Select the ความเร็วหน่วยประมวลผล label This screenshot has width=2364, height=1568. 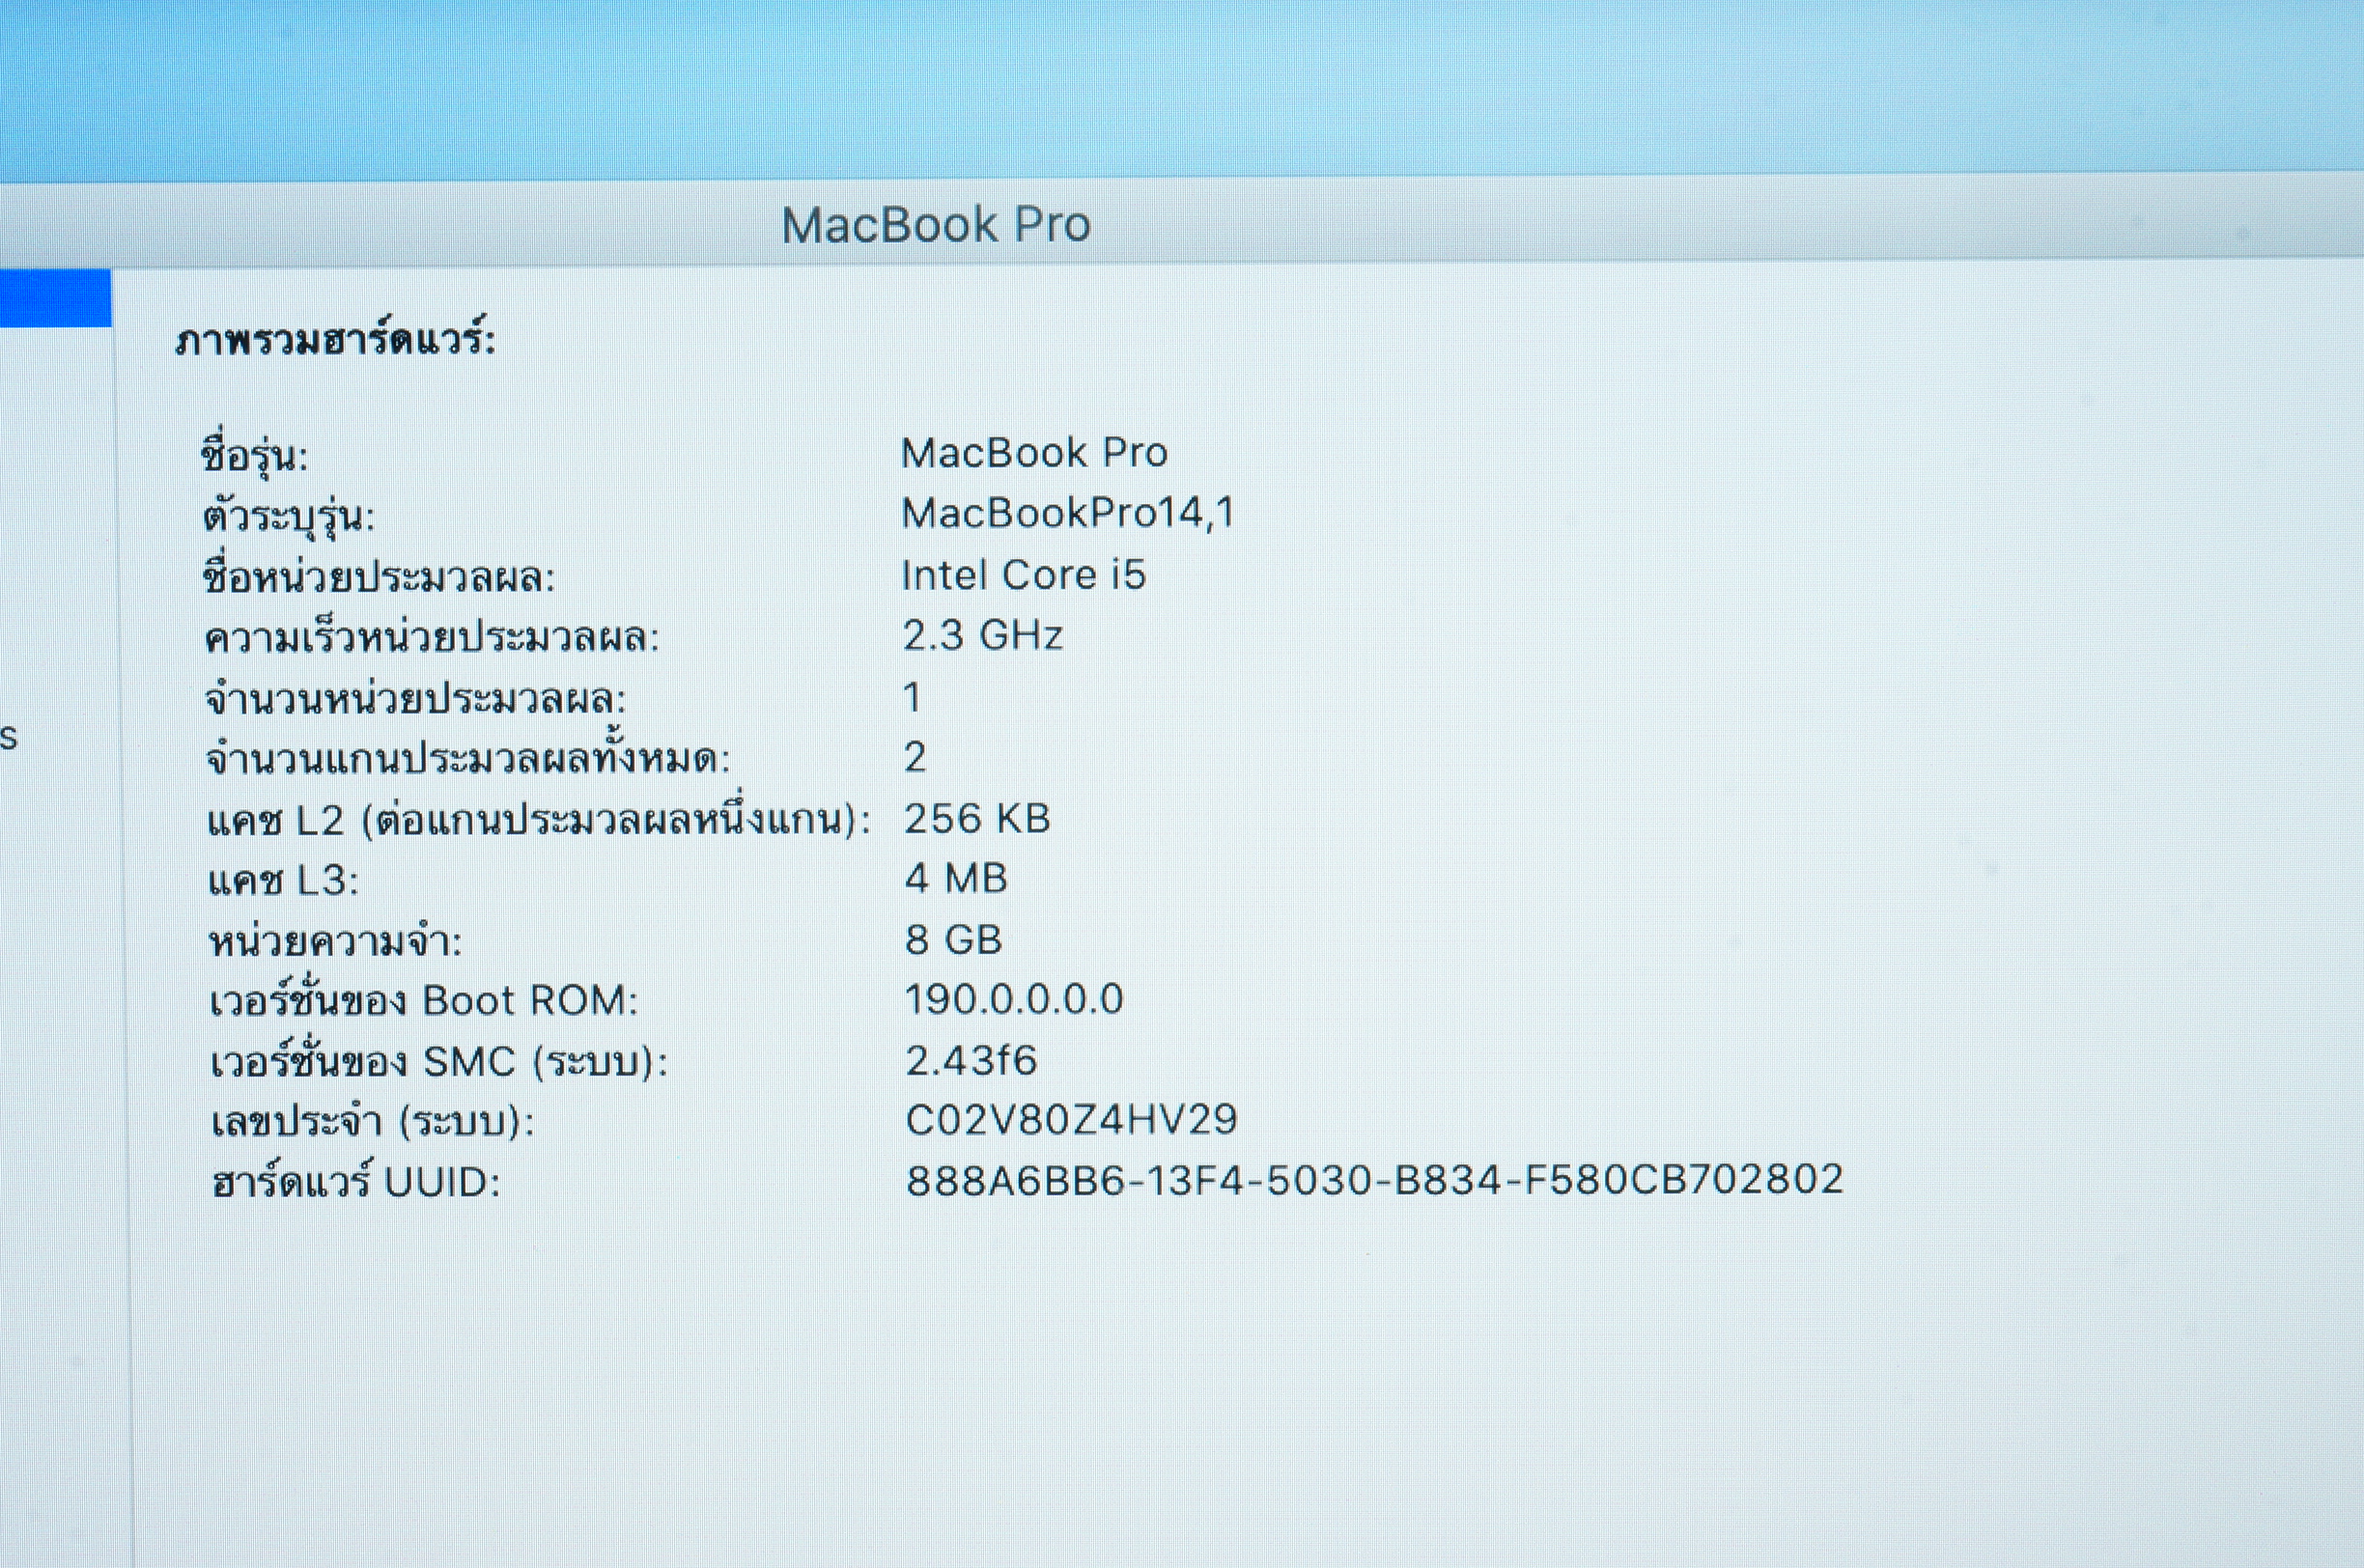coord(432,638)
